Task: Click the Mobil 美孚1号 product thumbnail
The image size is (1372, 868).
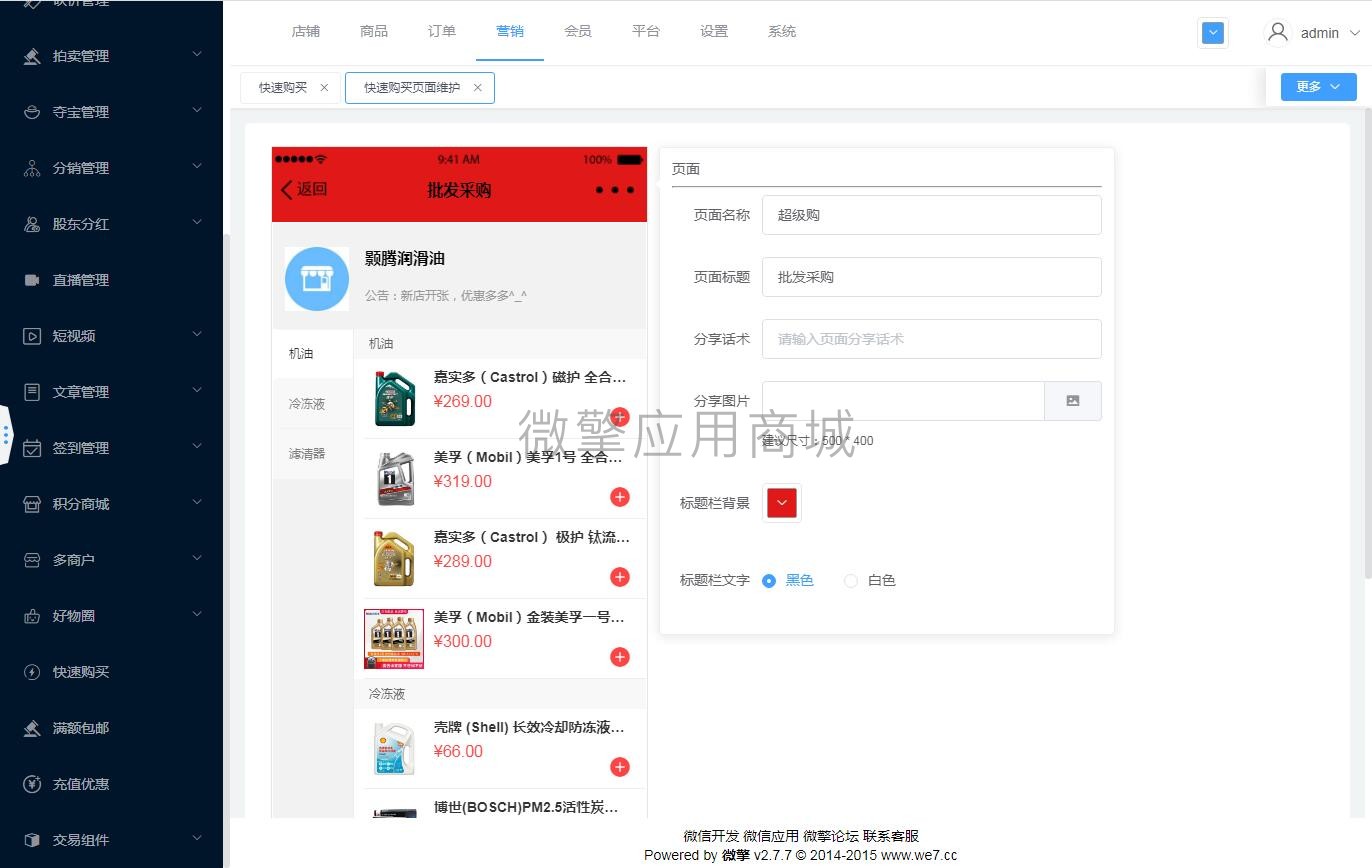Action: pyautogui.click(x=394, y=479)
